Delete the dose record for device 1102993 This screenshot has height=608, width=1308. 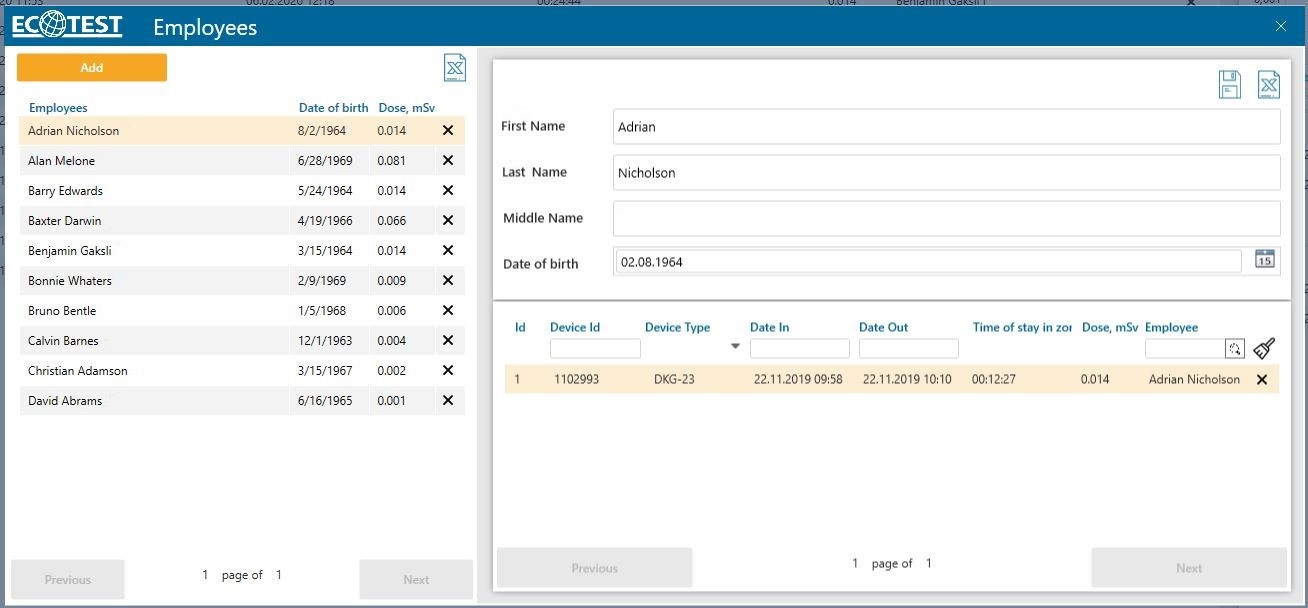(1262, 380)
